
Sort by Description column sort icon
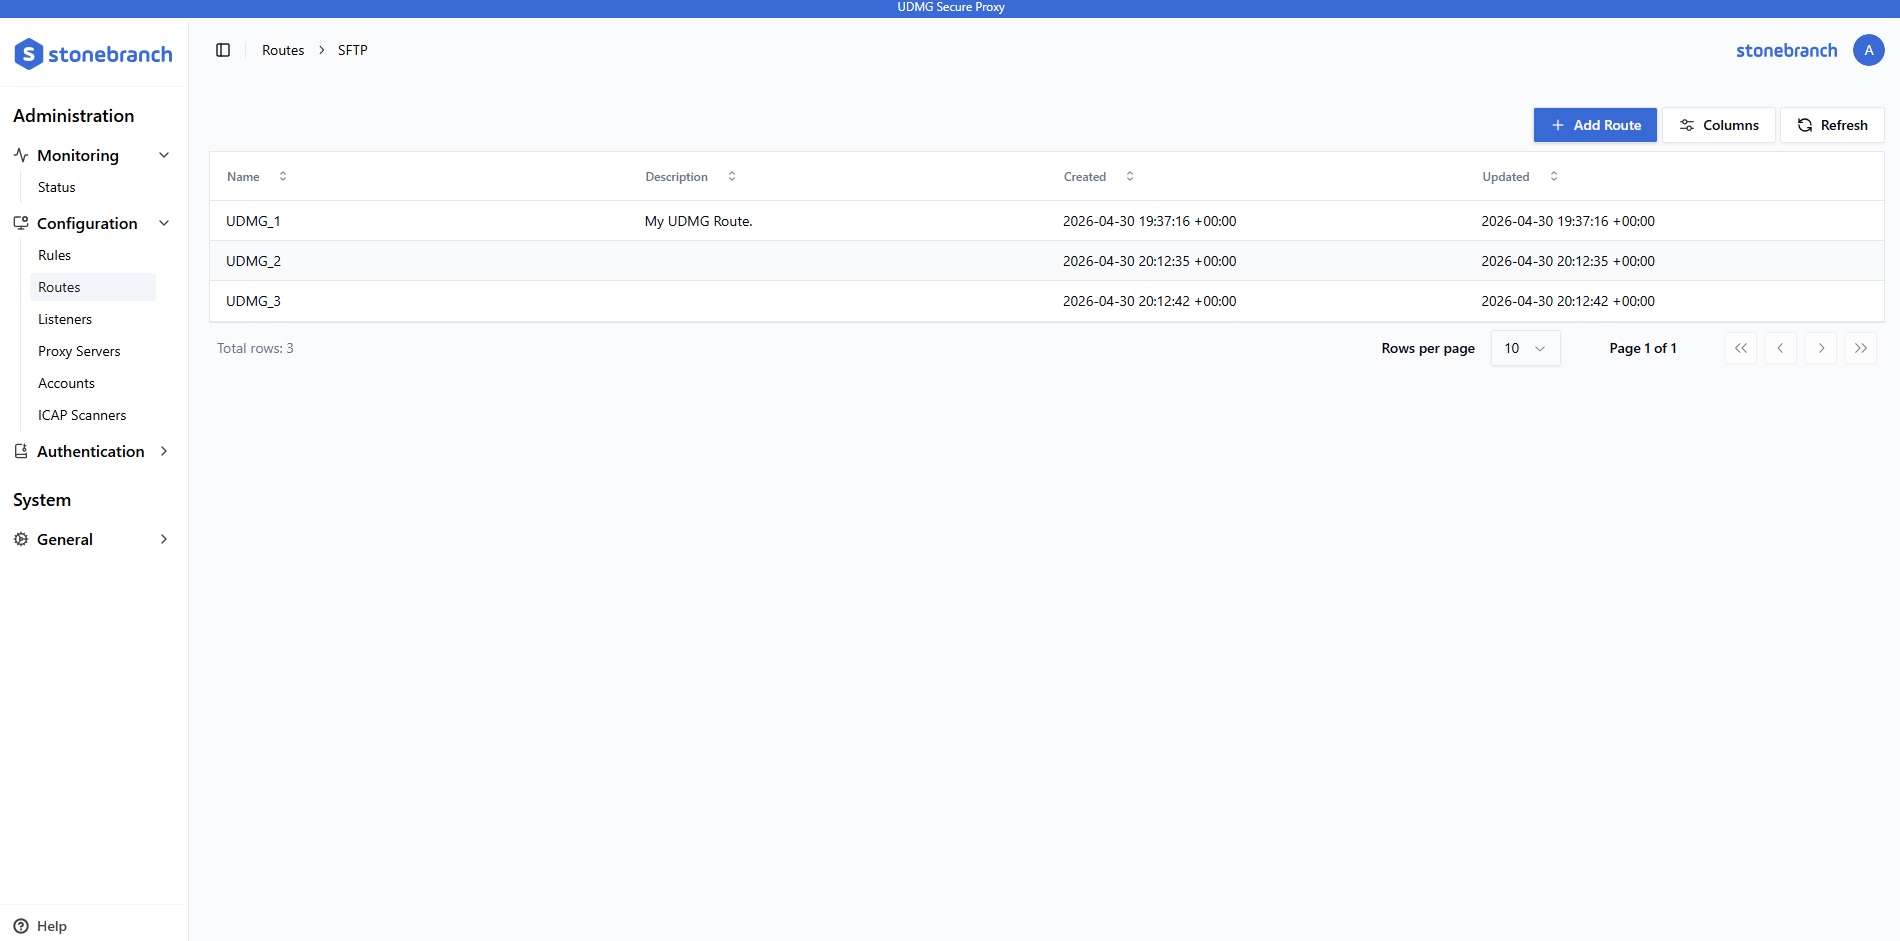pos(732,176)
